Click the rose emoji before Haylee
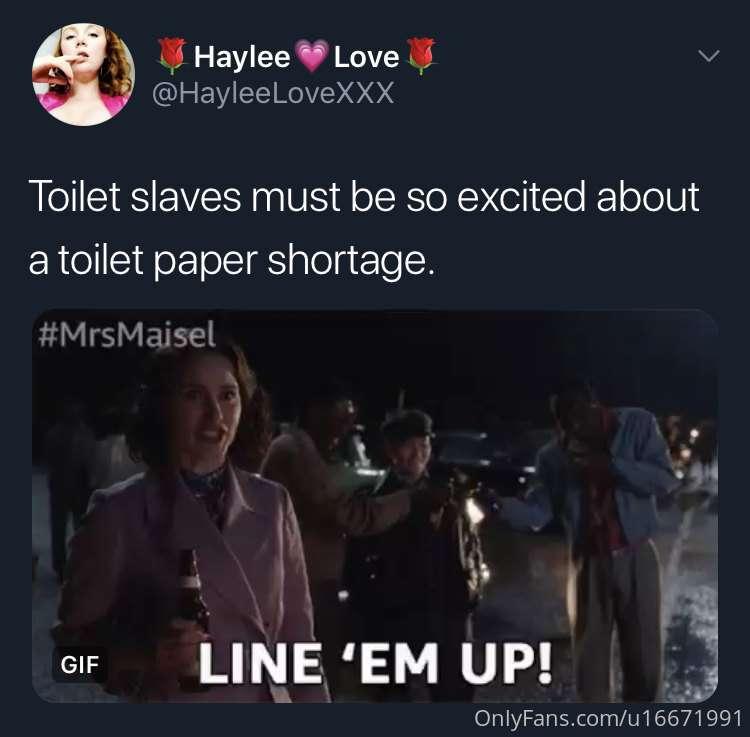This screenshot has height=737, width=750. tap(171, 56)
